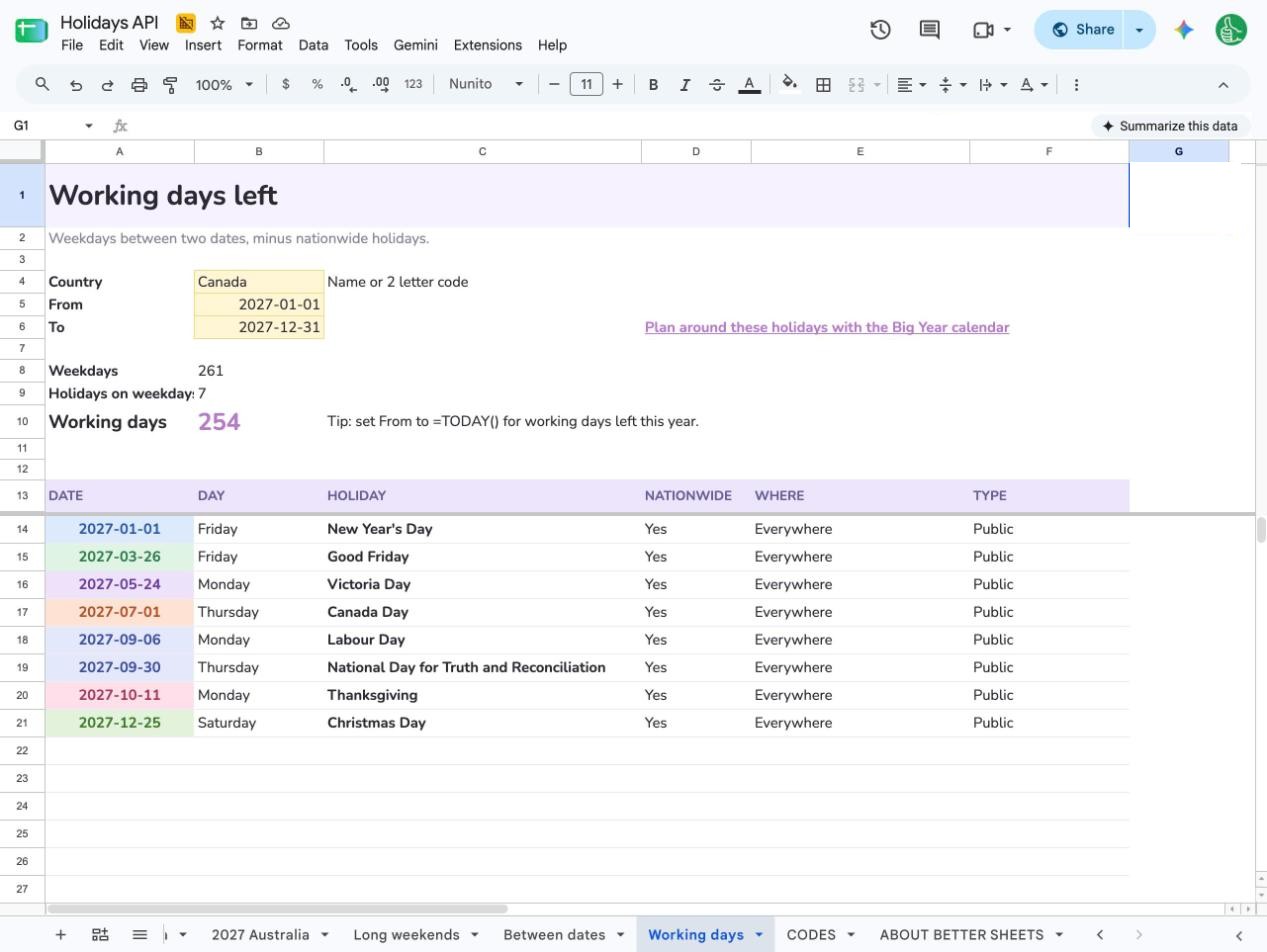Open the Gemini sparkle icon

1184,30
